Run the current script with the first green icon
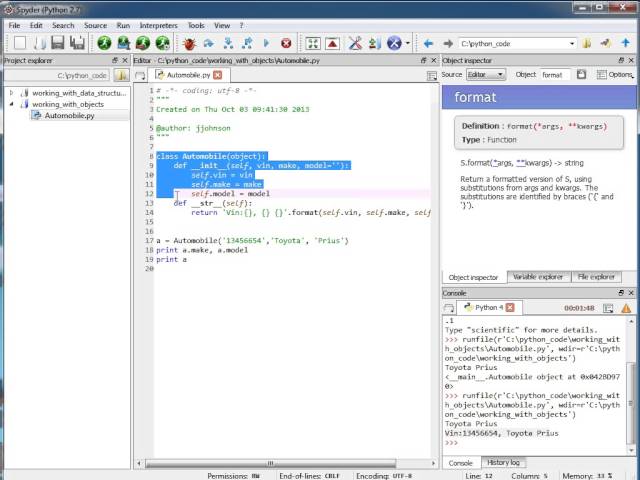The image size is (640, 480). pos(104,43)
